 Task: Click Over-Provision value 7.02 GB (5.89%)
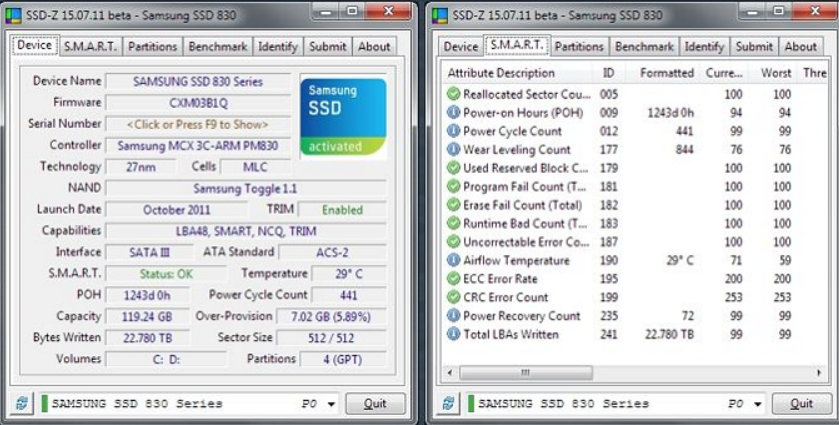tap(331, 316)
